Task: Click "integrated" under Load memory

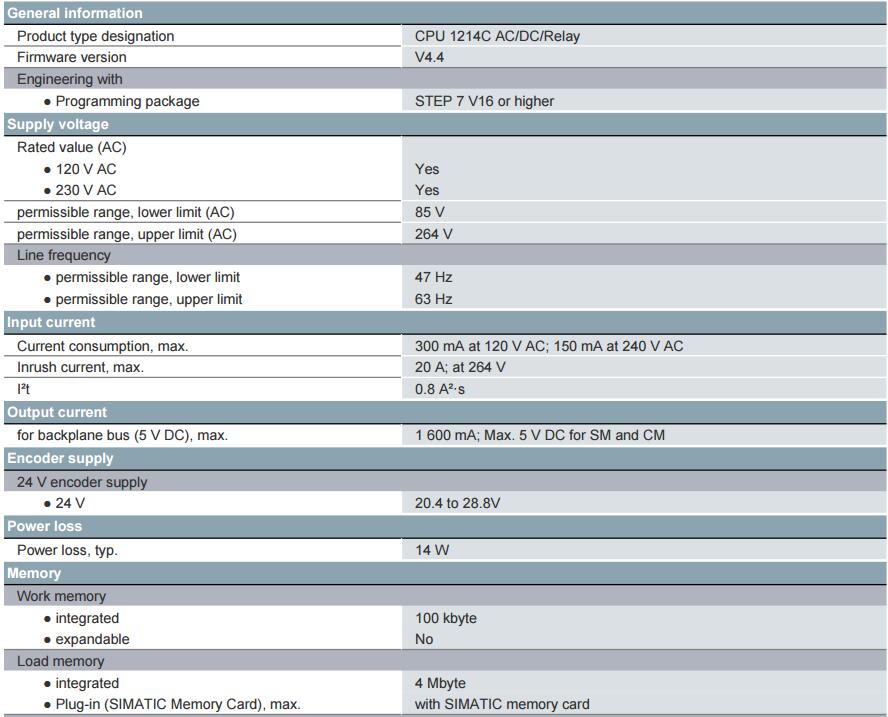Action: 87,684
